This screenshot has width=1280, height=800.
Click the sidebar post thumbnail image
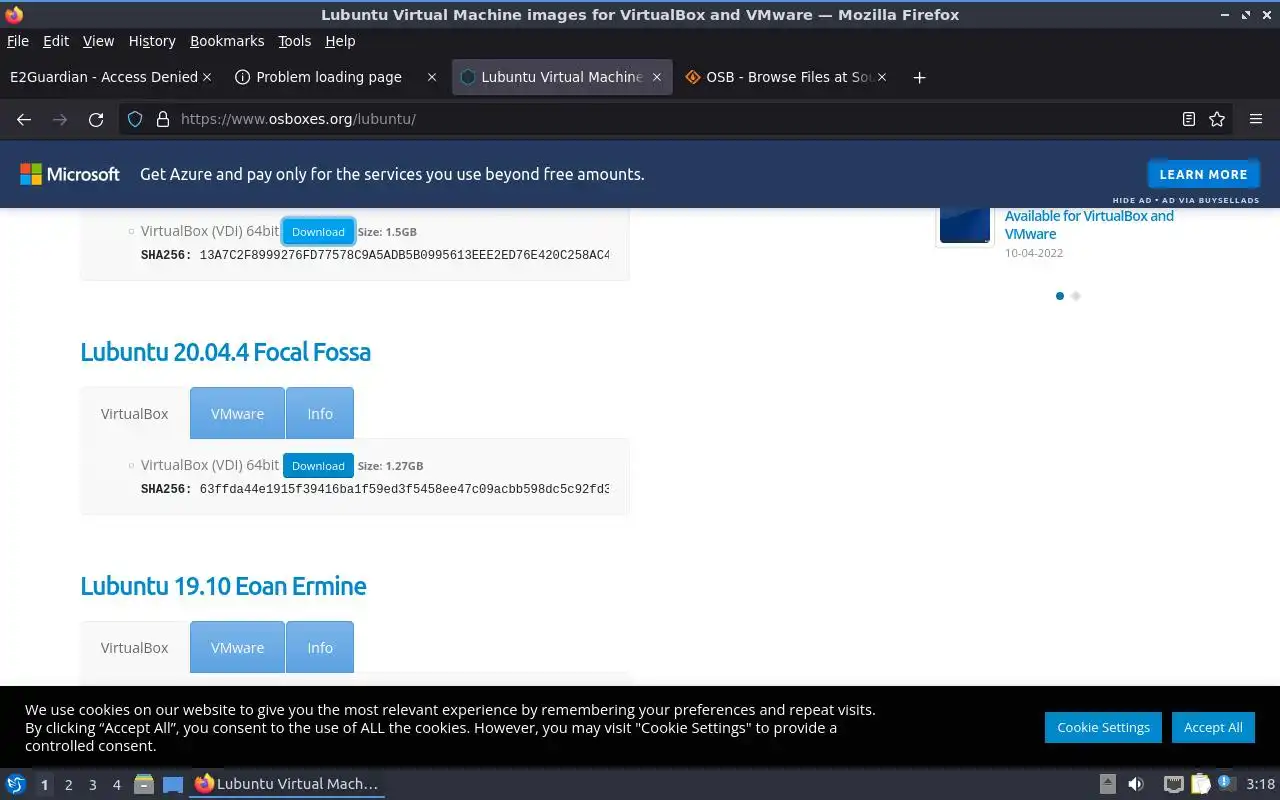tap(965, 225)
